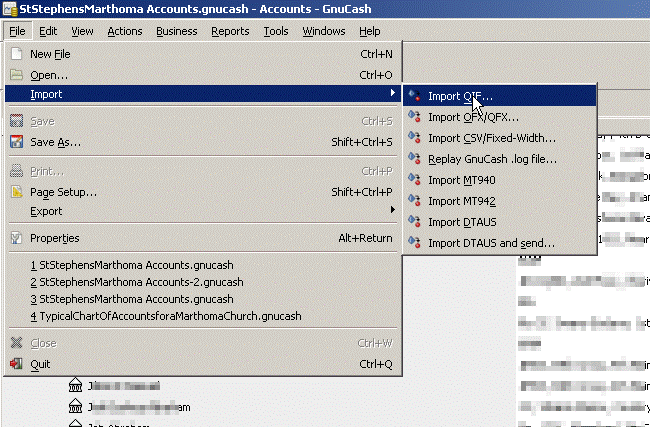Open recent file 1 StStephensMarthoma Accounts.gnucash
The height and width of the screenshot is (427, 650).
pyautogui.click(x=203, y=265)
